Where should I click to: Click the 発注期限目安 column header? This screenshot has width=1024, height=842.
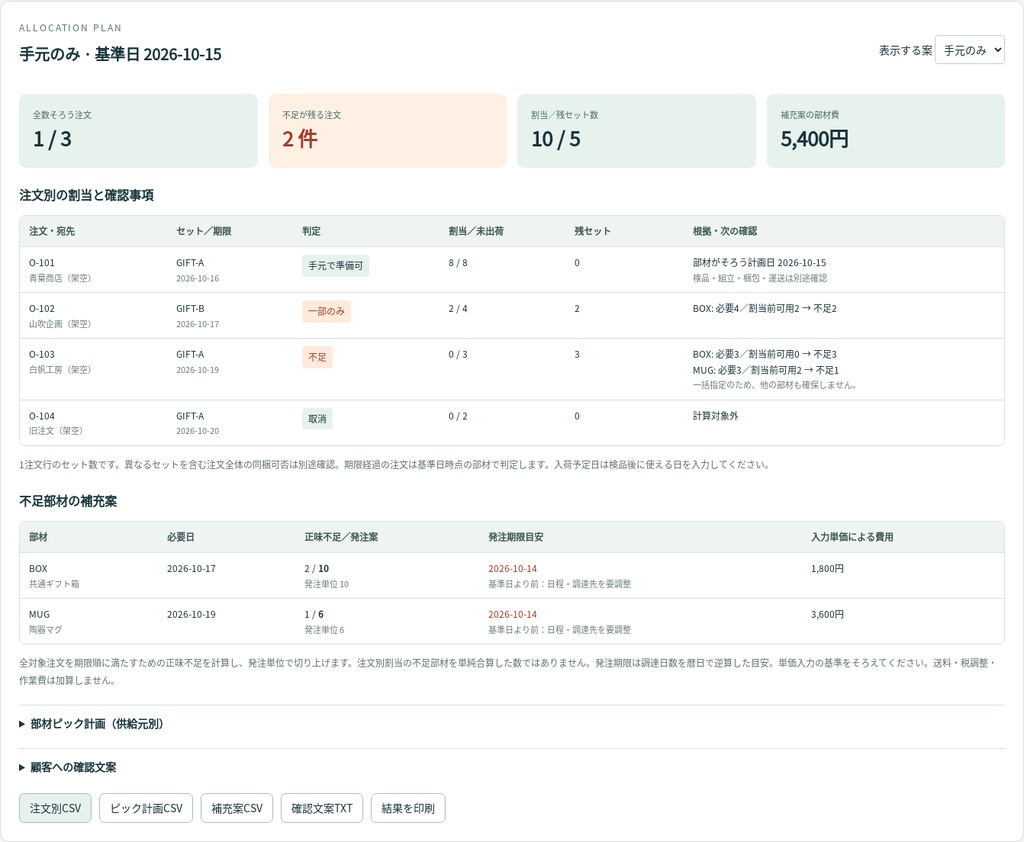tap(516, 537)
